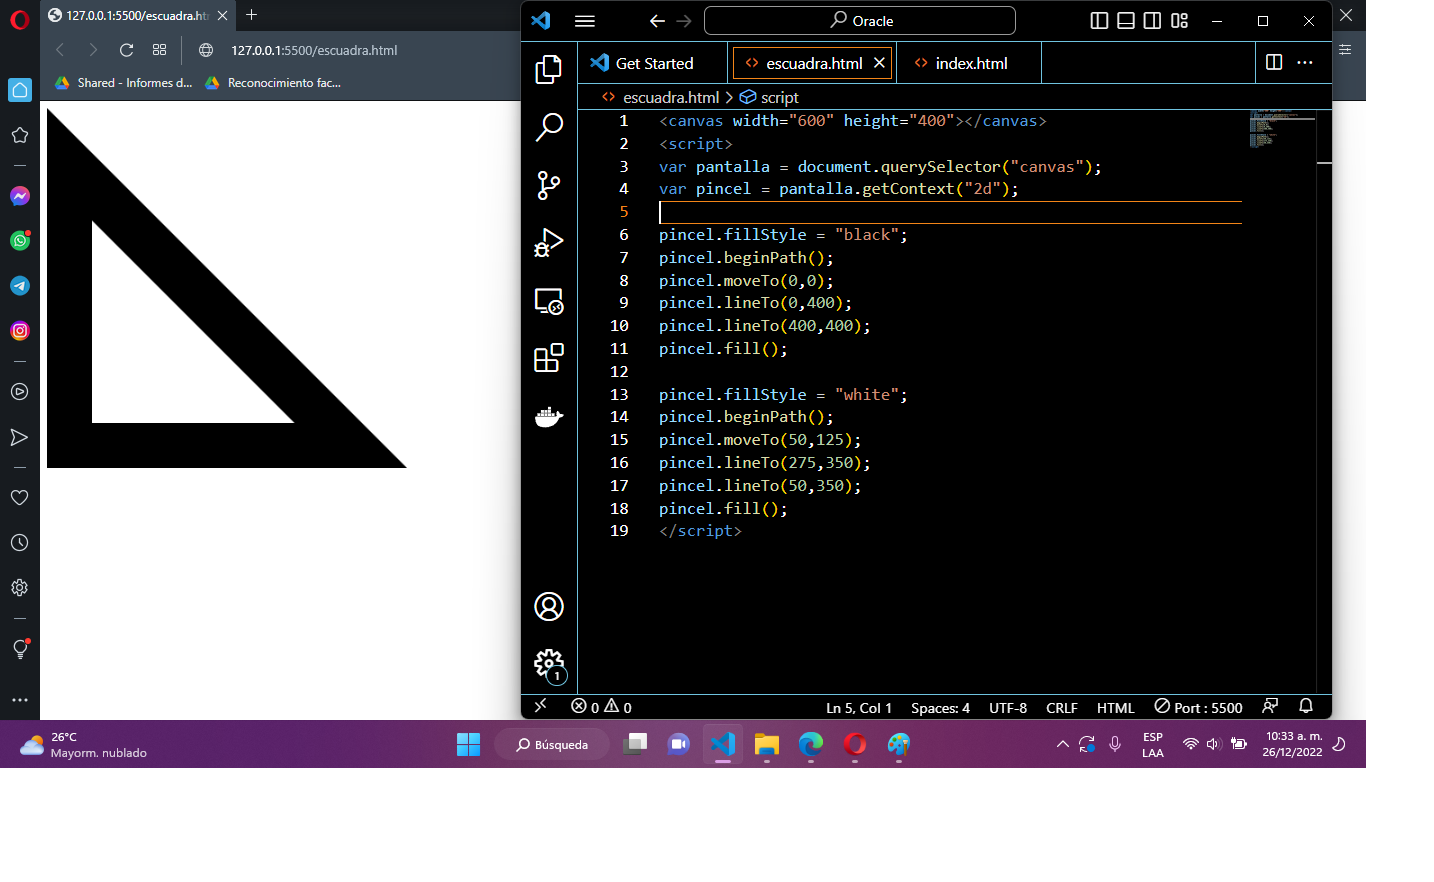The image size is (1434, 882).
Task: Click the Búsqueda taskbar search box
Action: point(552,744)
